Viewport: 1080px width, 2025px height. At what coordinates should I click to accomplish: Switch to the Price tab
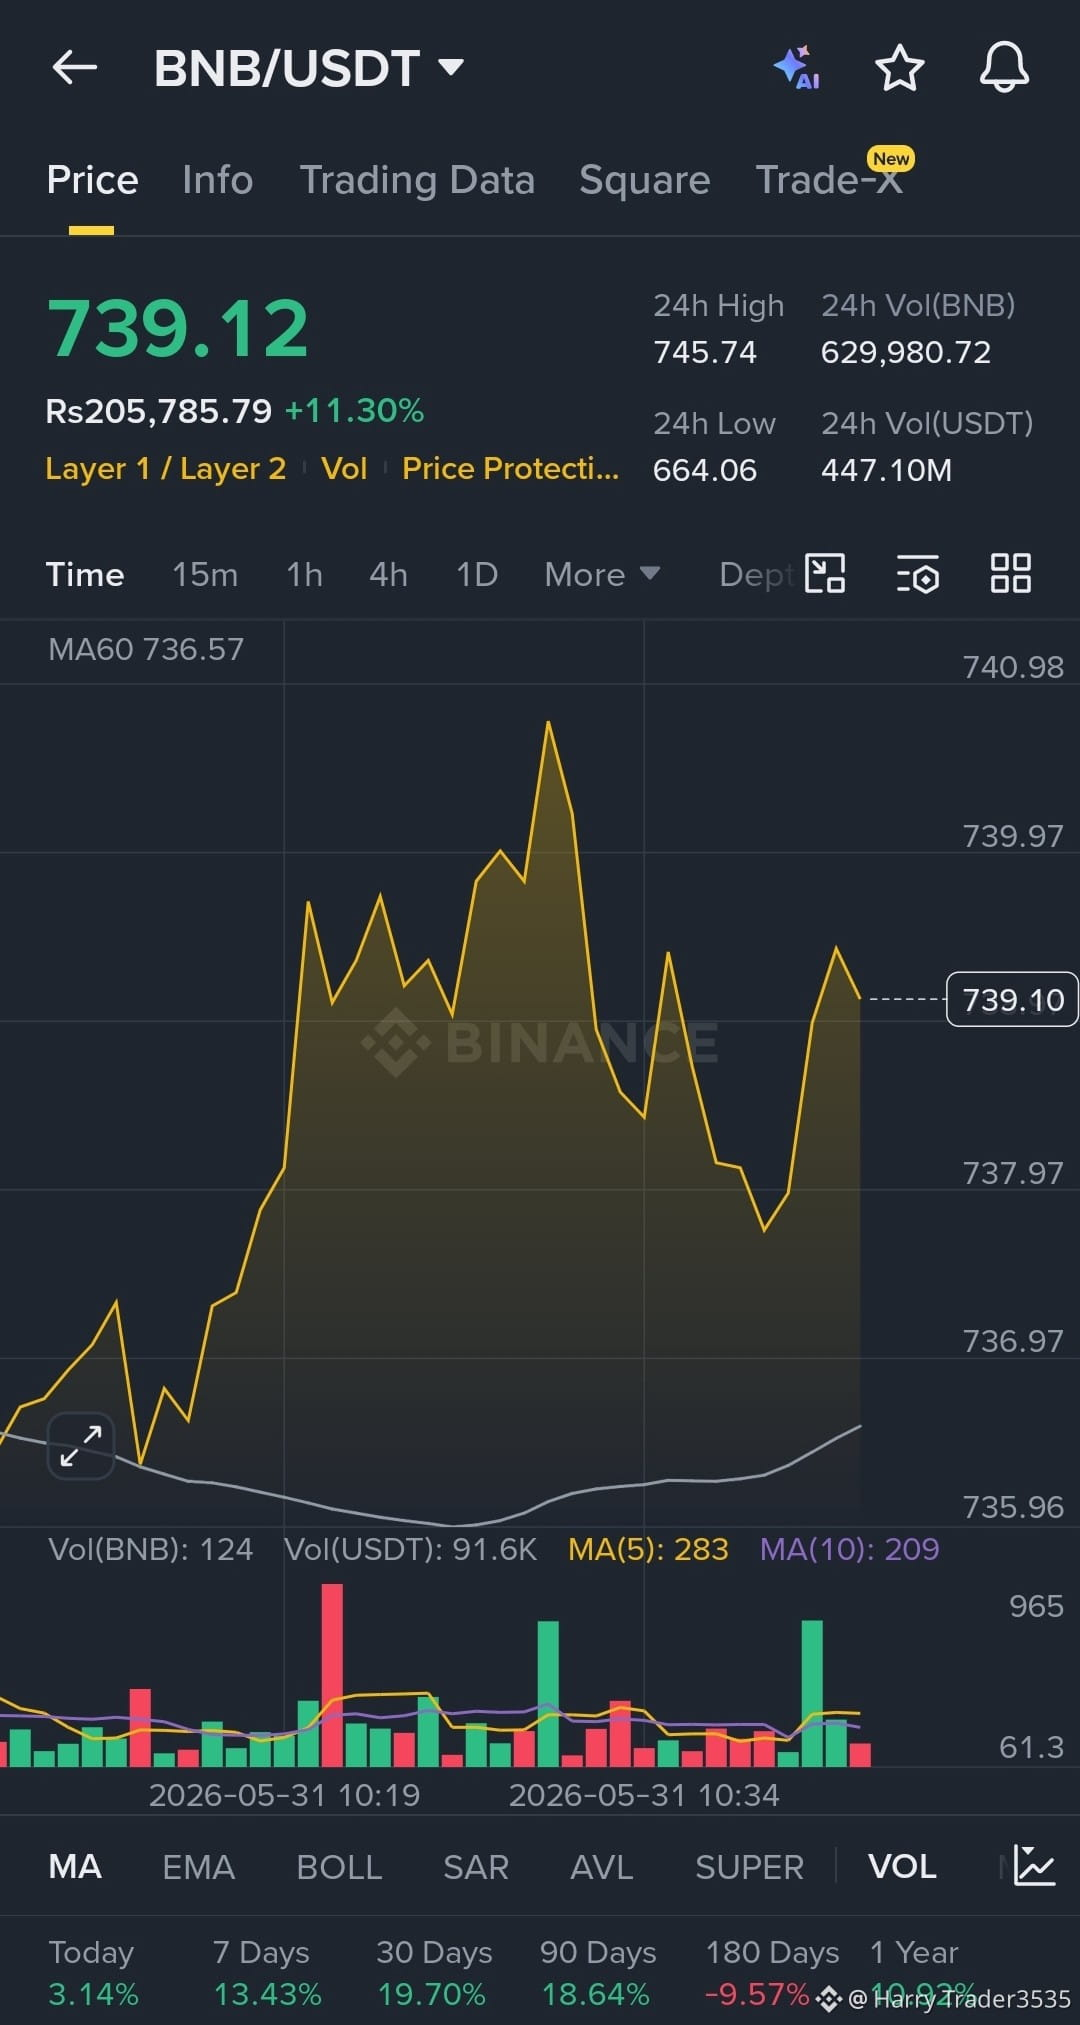(x=92, y=180)
